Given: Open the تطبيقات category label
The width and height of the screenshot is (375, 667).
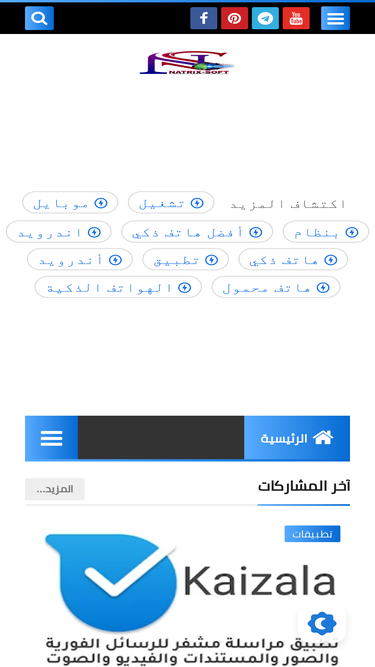Looking at the screenshot, I should pyautogui.click(x=312, y=534).
